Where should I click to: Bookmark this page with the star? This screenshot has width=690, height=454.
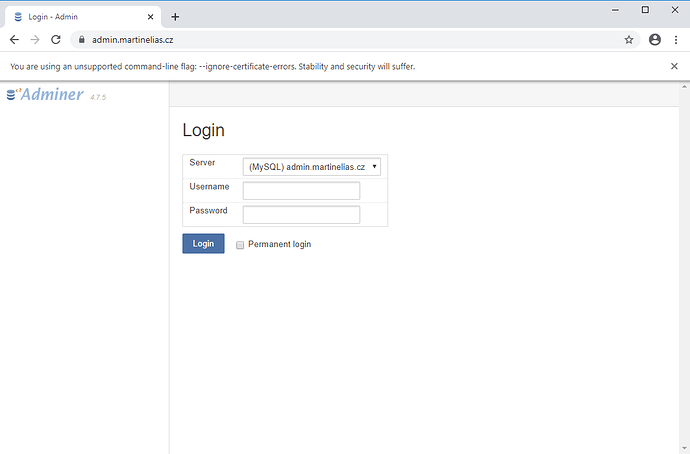629,40
